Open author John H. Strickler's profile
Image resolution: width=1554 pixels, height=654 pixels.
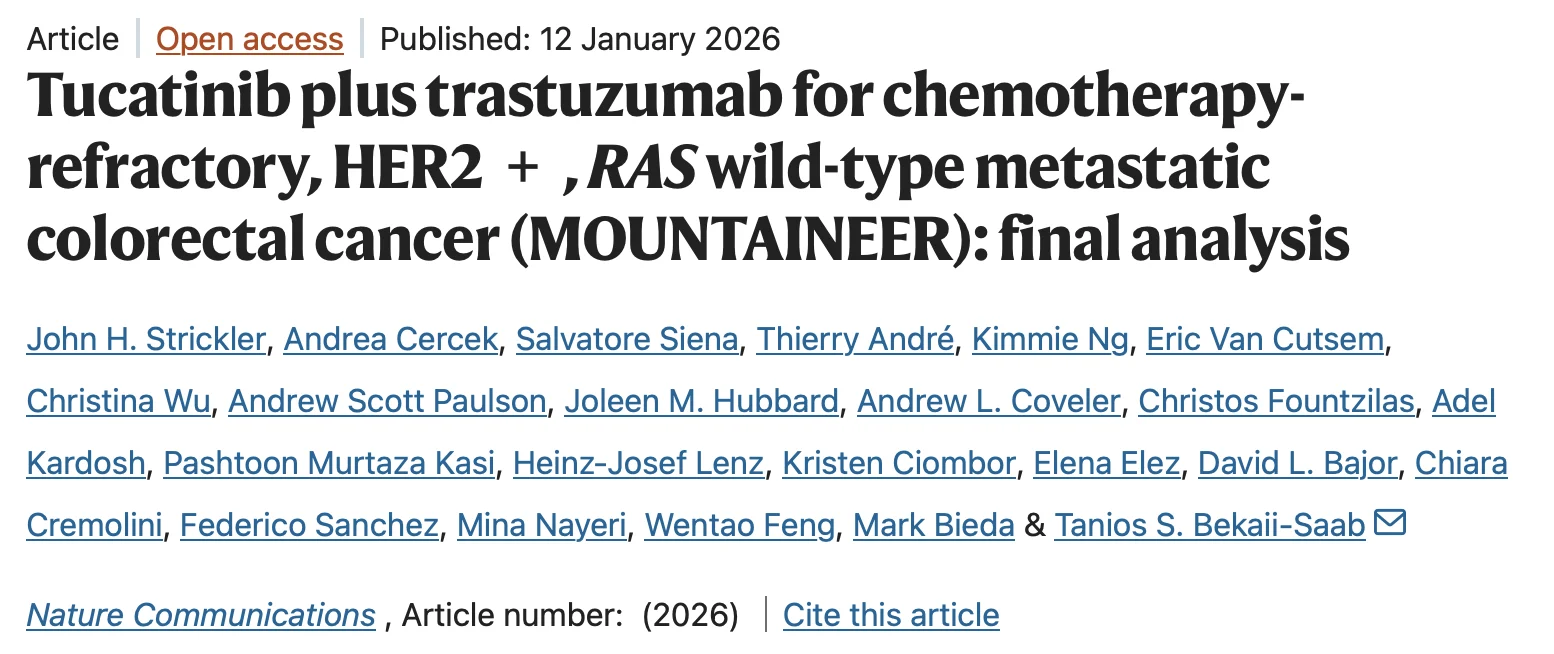tap(146, 340)
